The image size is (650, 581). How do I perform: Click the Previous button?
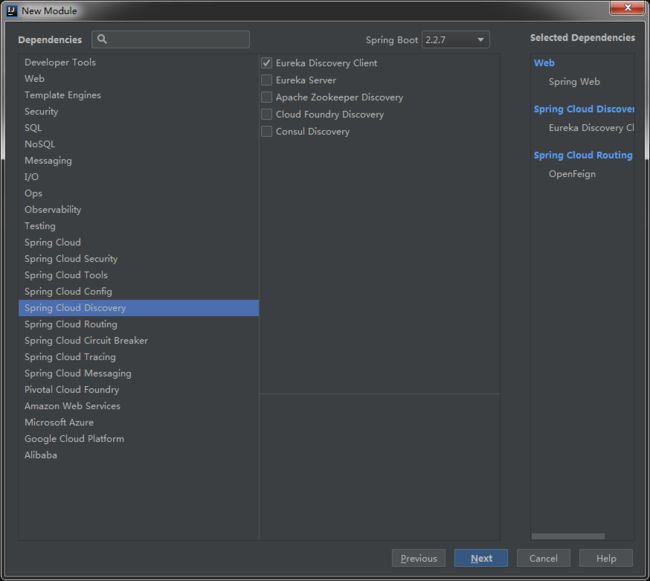point(419,558)
